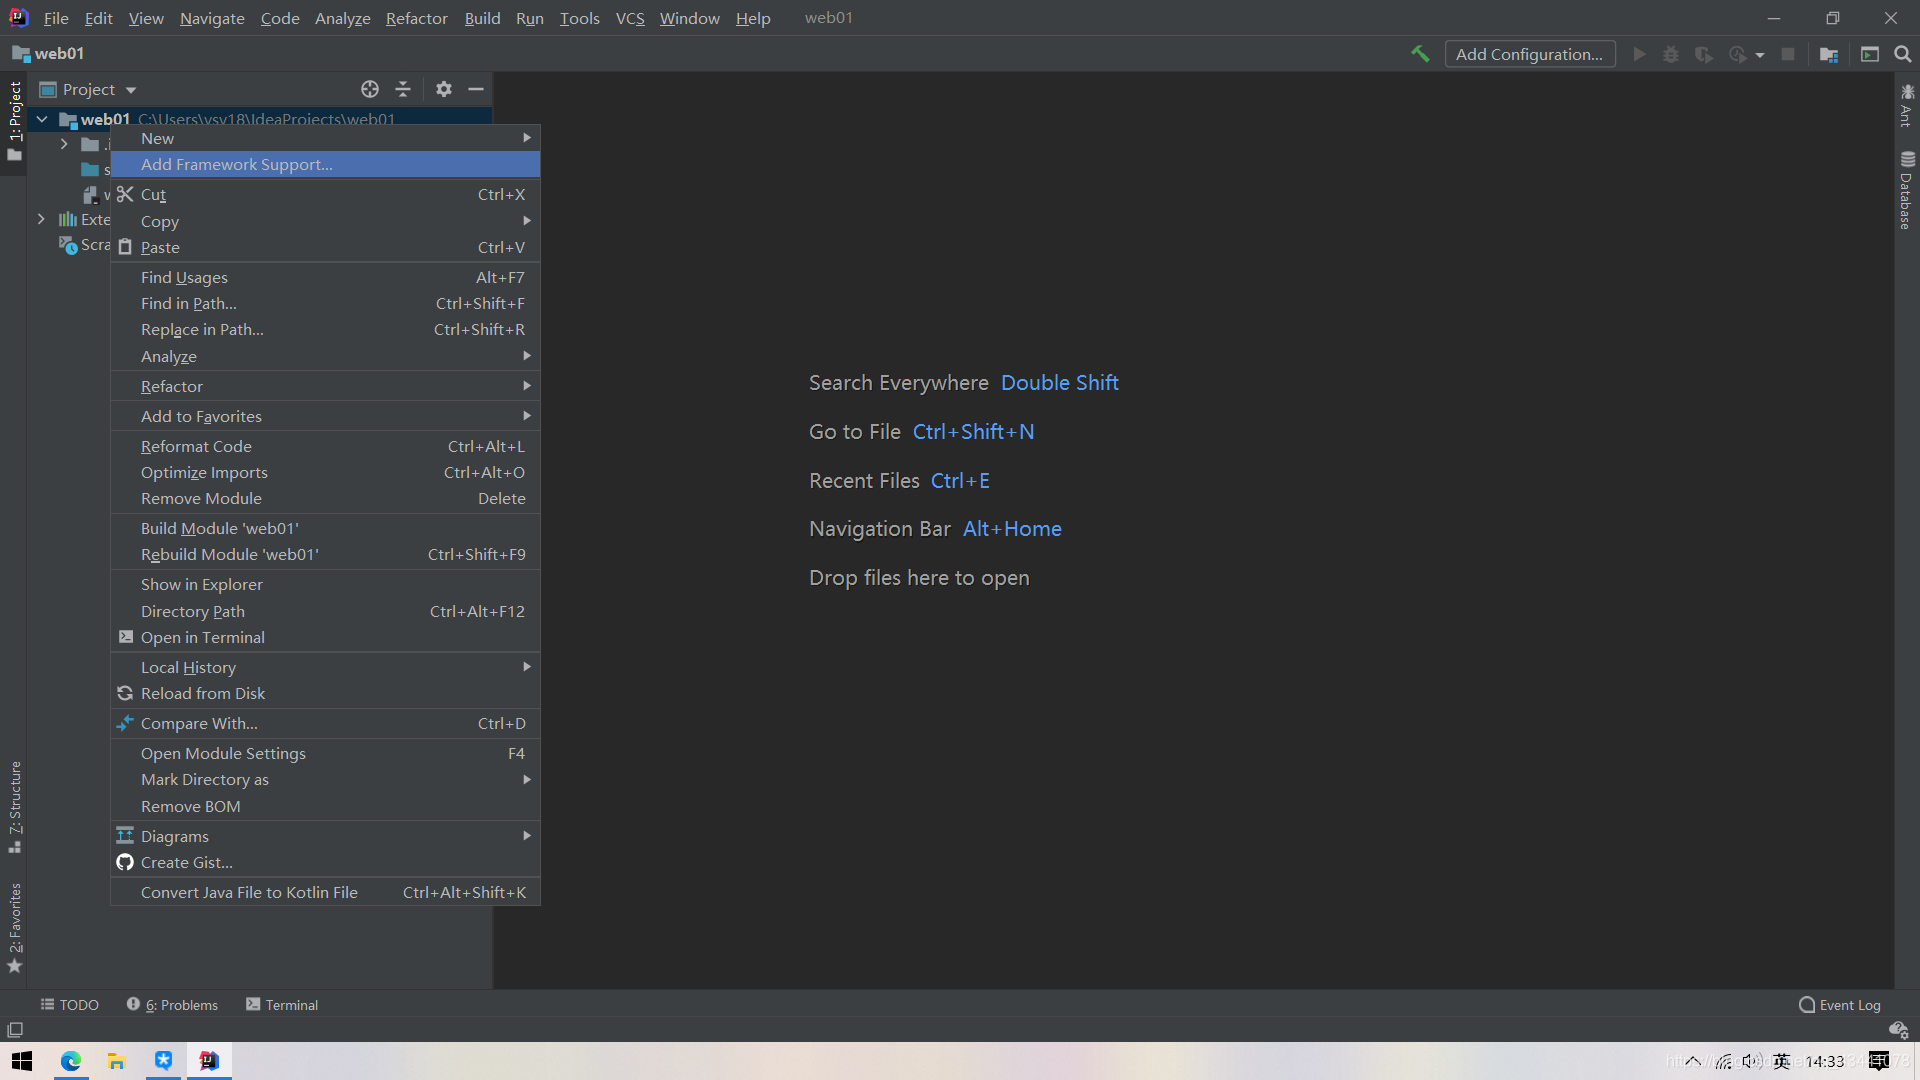Viewport: 1920px width, 1080px height.
Task: Click the Add Configuration button
Action: [x=1528, y=53]
